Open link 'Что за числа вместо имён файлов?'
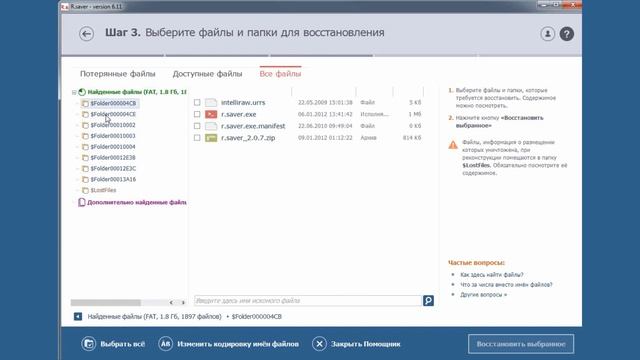This screenshot has height=360, width=640. pos(506,284)
